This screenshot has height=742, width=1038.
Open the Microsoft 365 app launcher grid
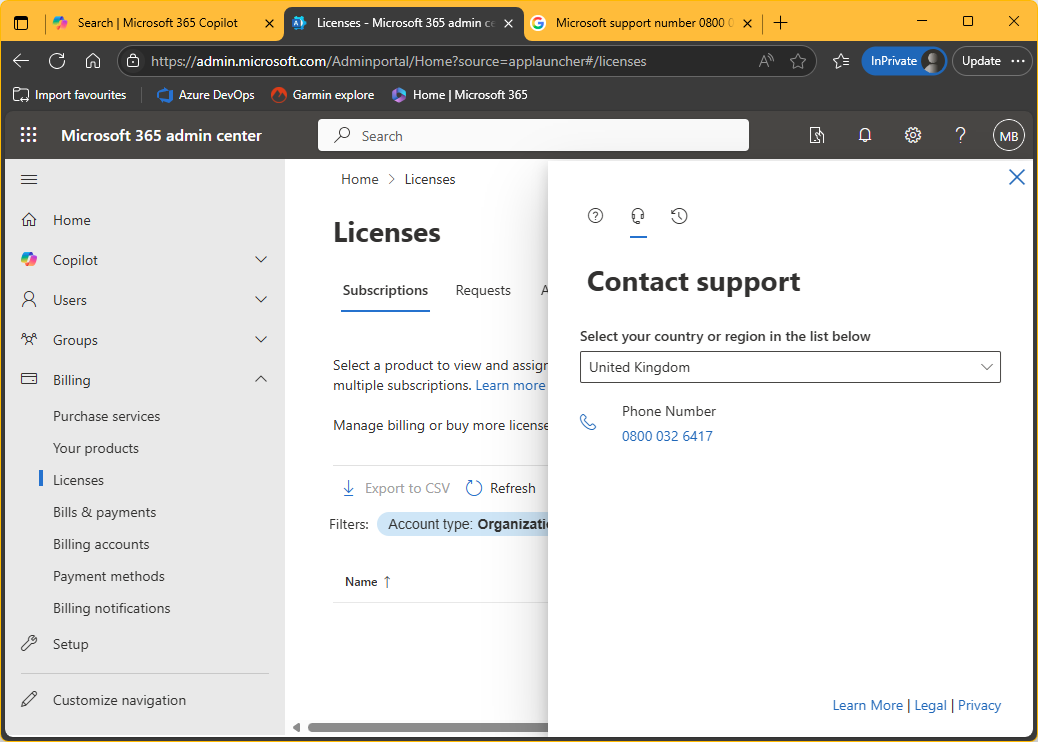(x=28, y=134)
